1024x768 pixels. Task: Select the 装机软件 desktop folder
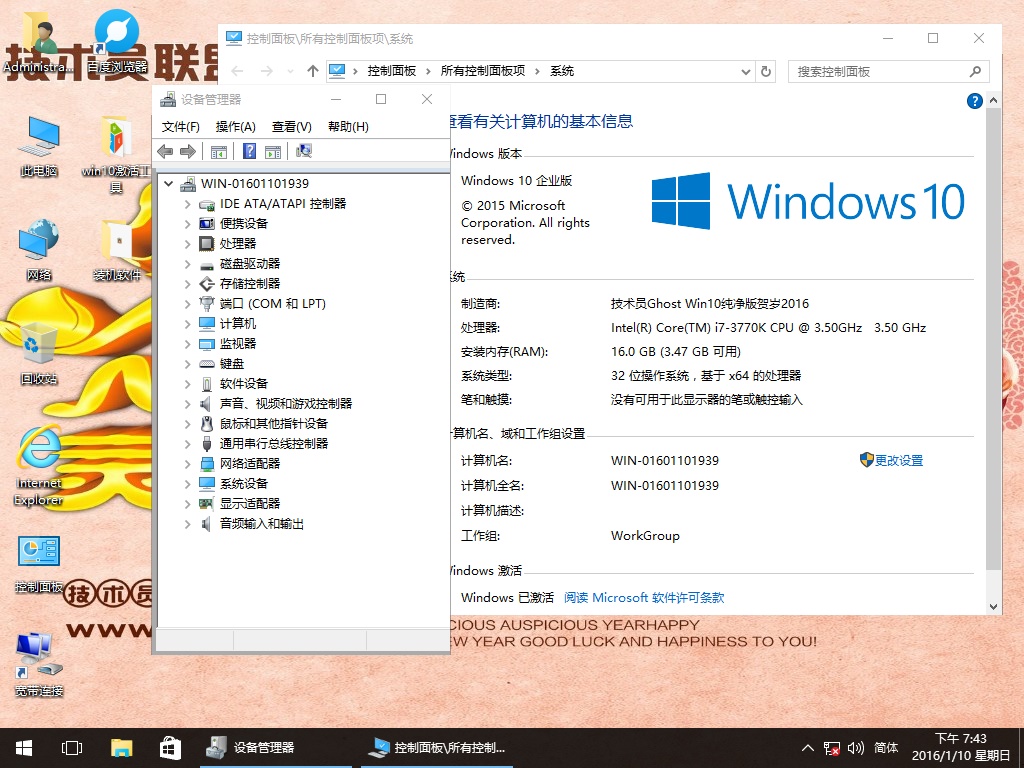tap(117, 251)
